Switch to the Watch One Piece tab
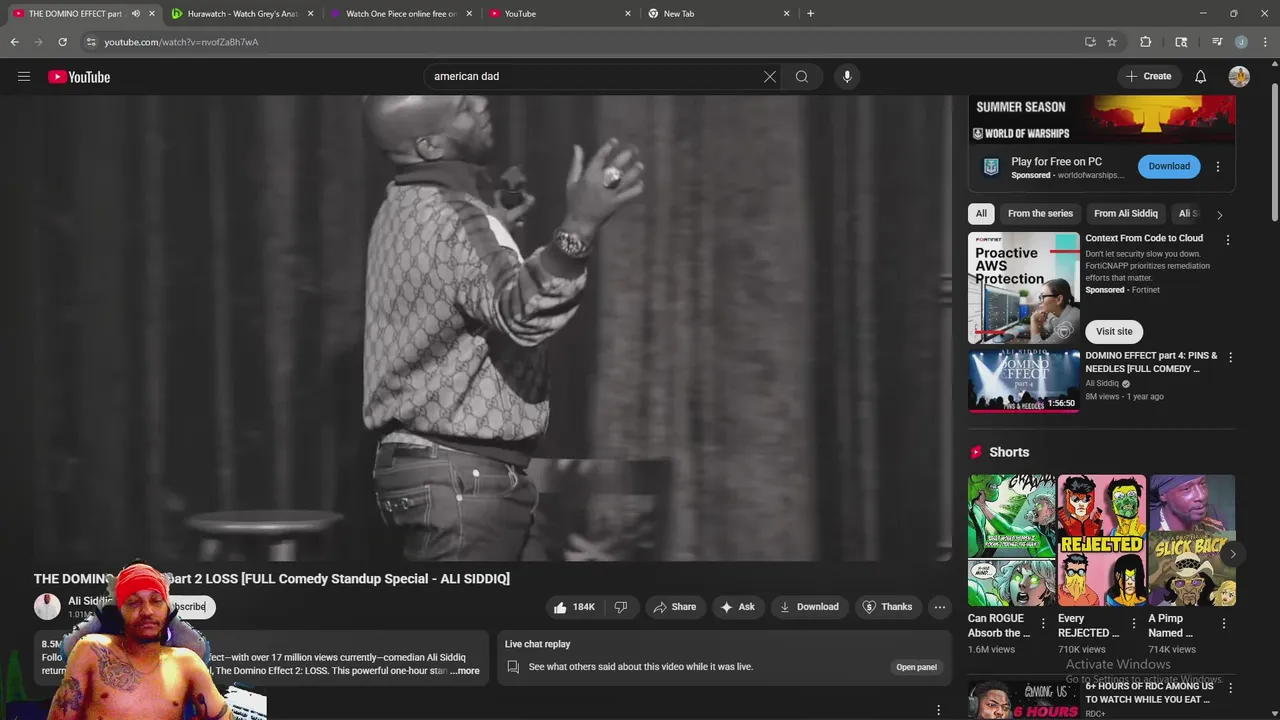Image resolution: width=1280 pixels, height=720 pixels. pyautogui.click(x=400, y=14)
